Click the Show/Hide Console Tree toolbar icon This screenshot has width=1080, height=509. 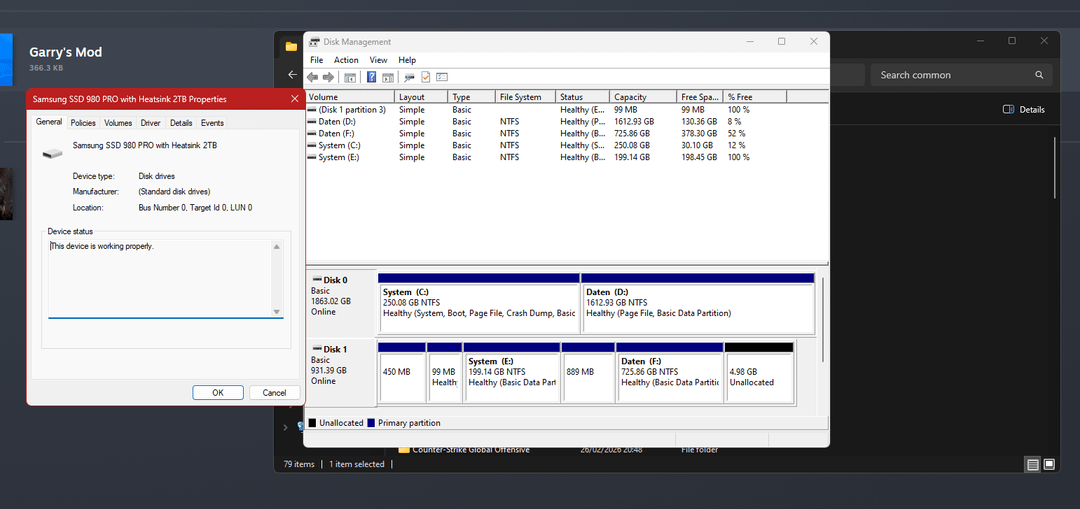click(350, 77)
